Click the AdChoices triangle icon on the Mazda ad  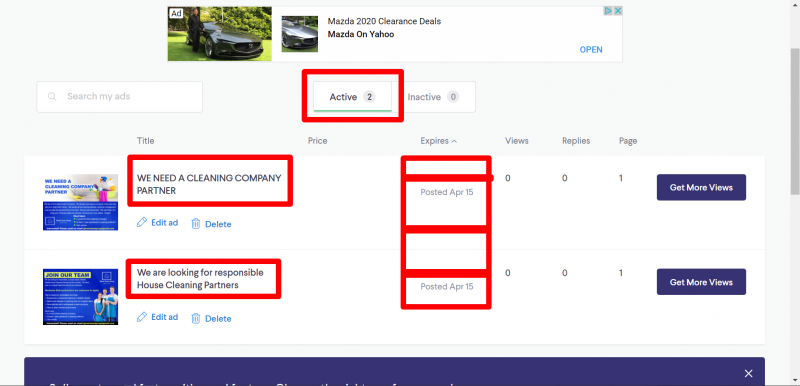[608, 11]
